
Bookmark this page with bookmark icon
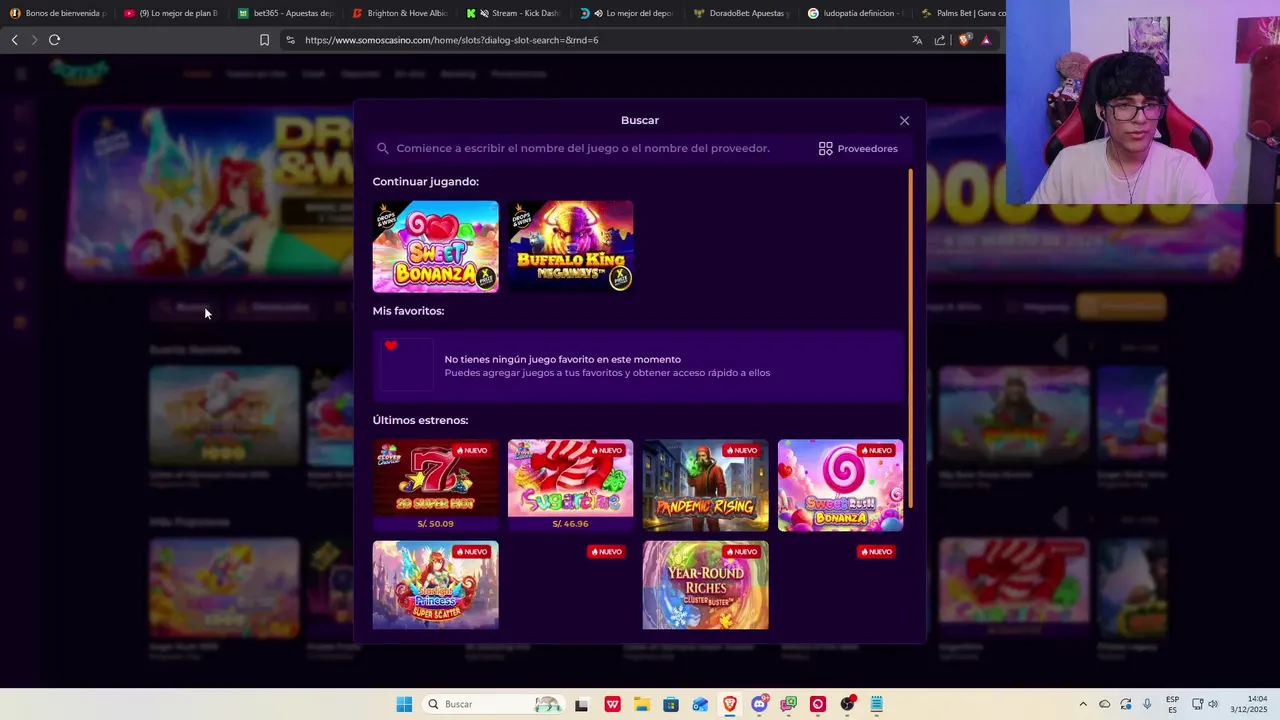pos(264,40)
